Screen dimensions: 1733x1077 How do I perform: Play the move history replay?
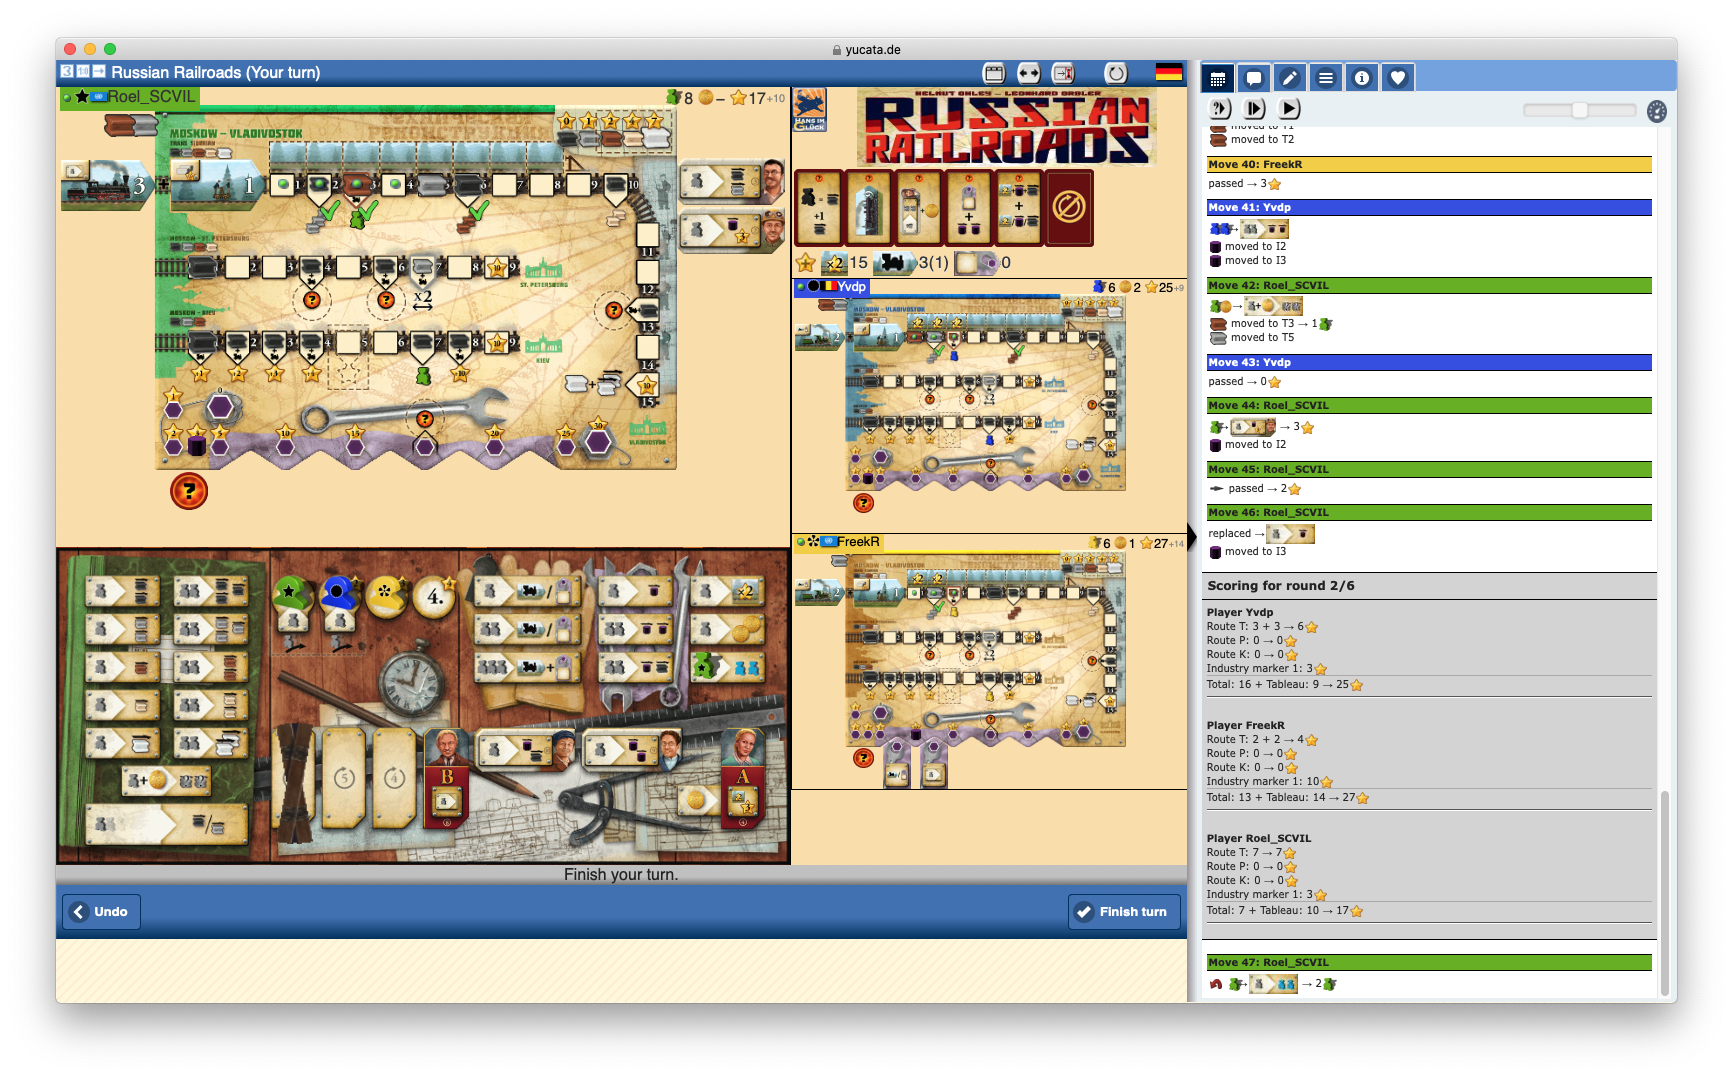click(x=1289, y=109)
